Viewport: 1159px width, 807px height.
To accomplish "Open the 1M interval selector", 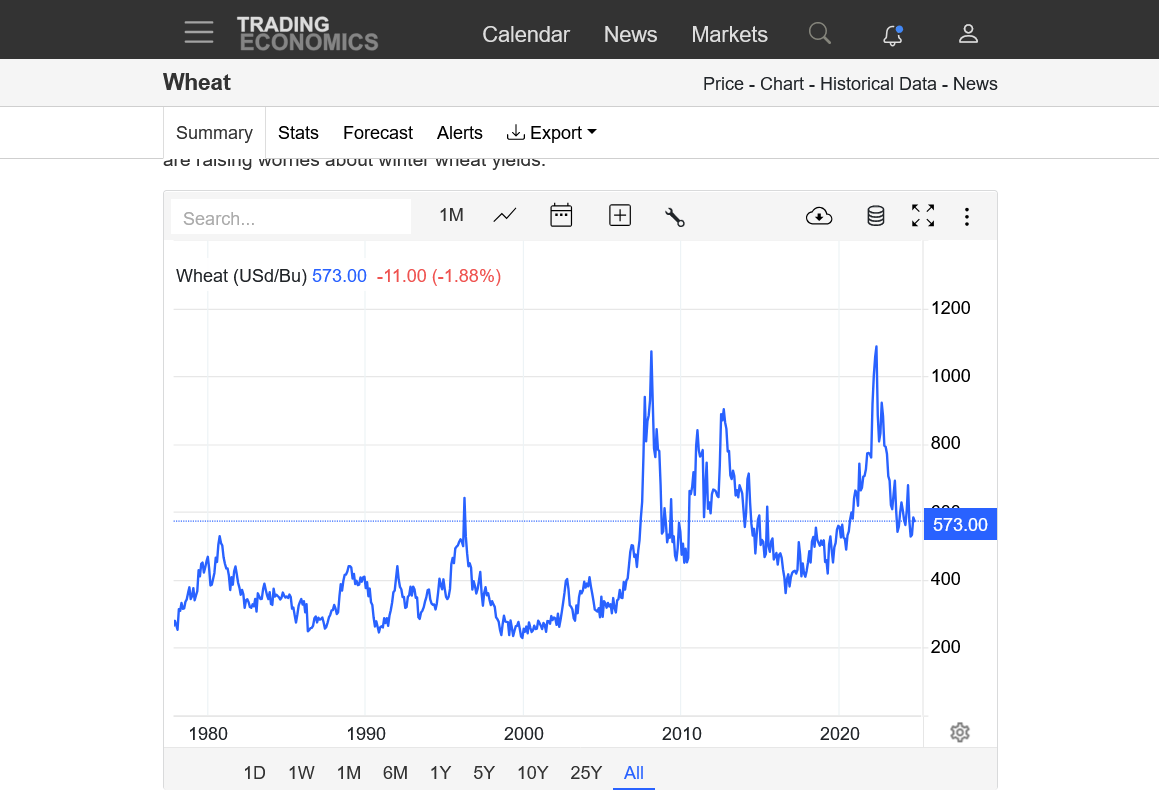I will pos(451,215).
